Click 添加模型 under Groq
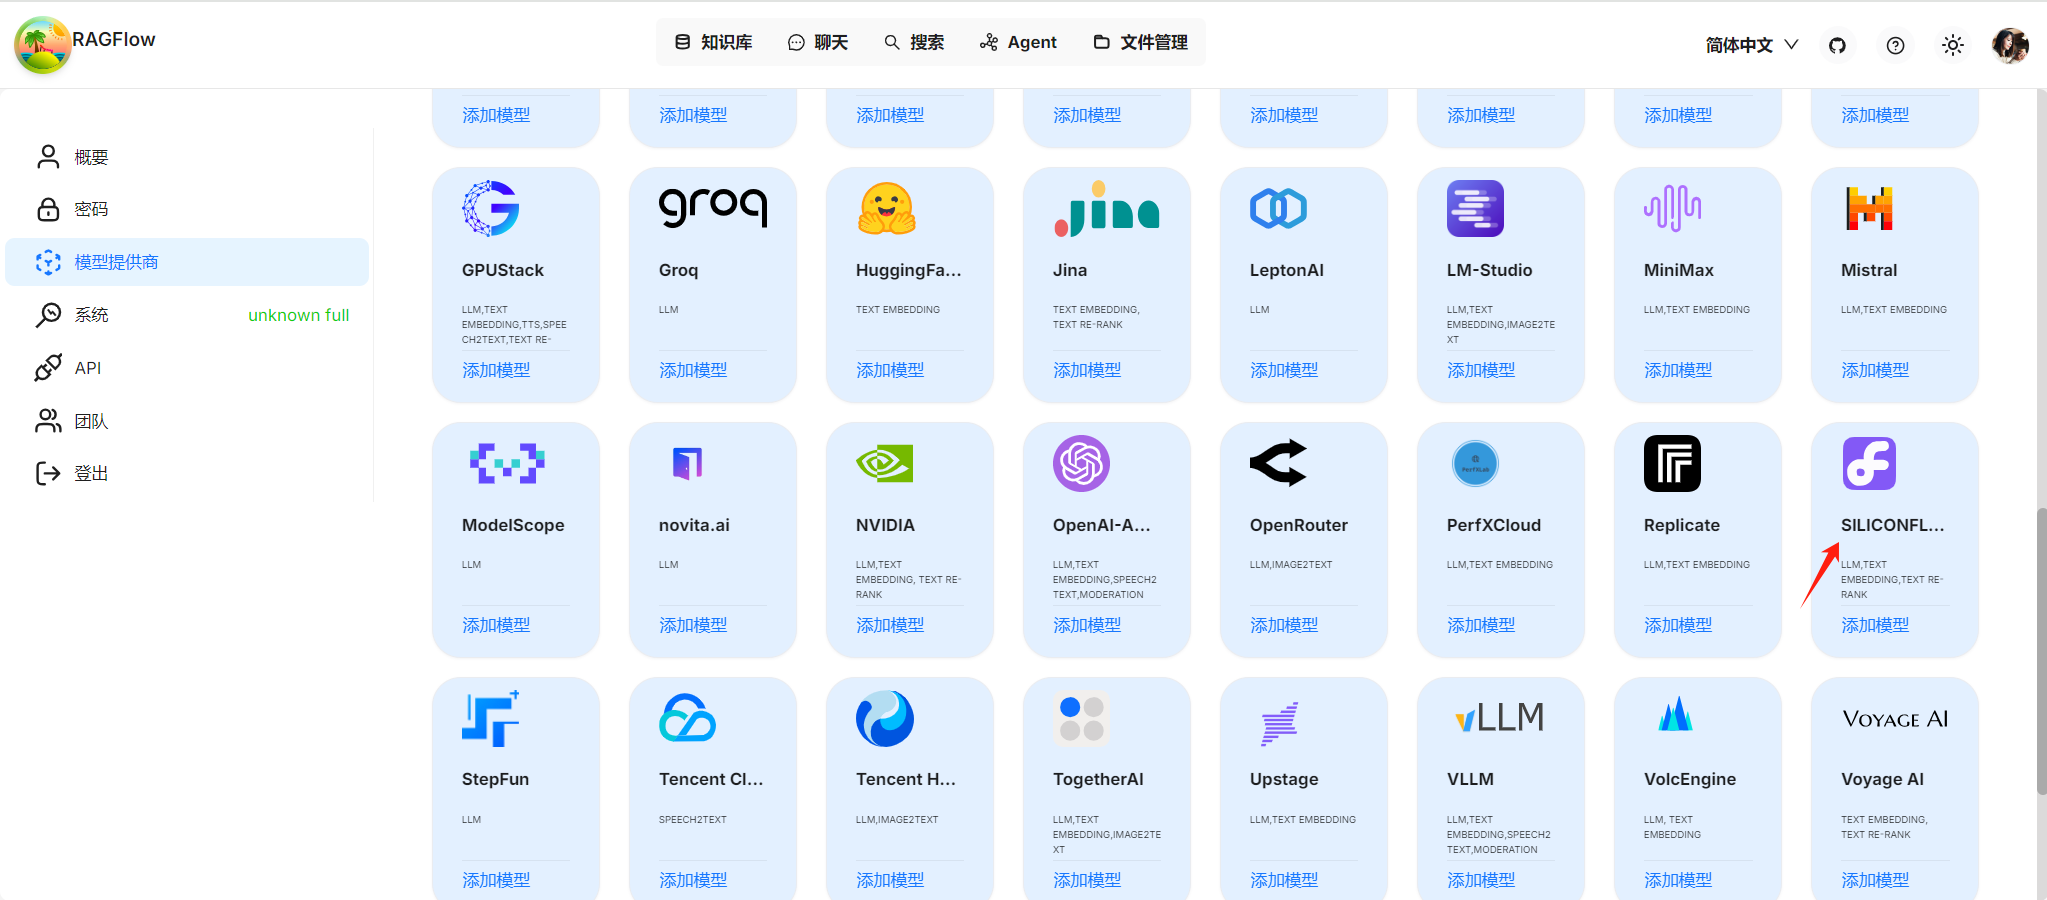Viewport: 2047px width, 900px height. click(692, 369)
